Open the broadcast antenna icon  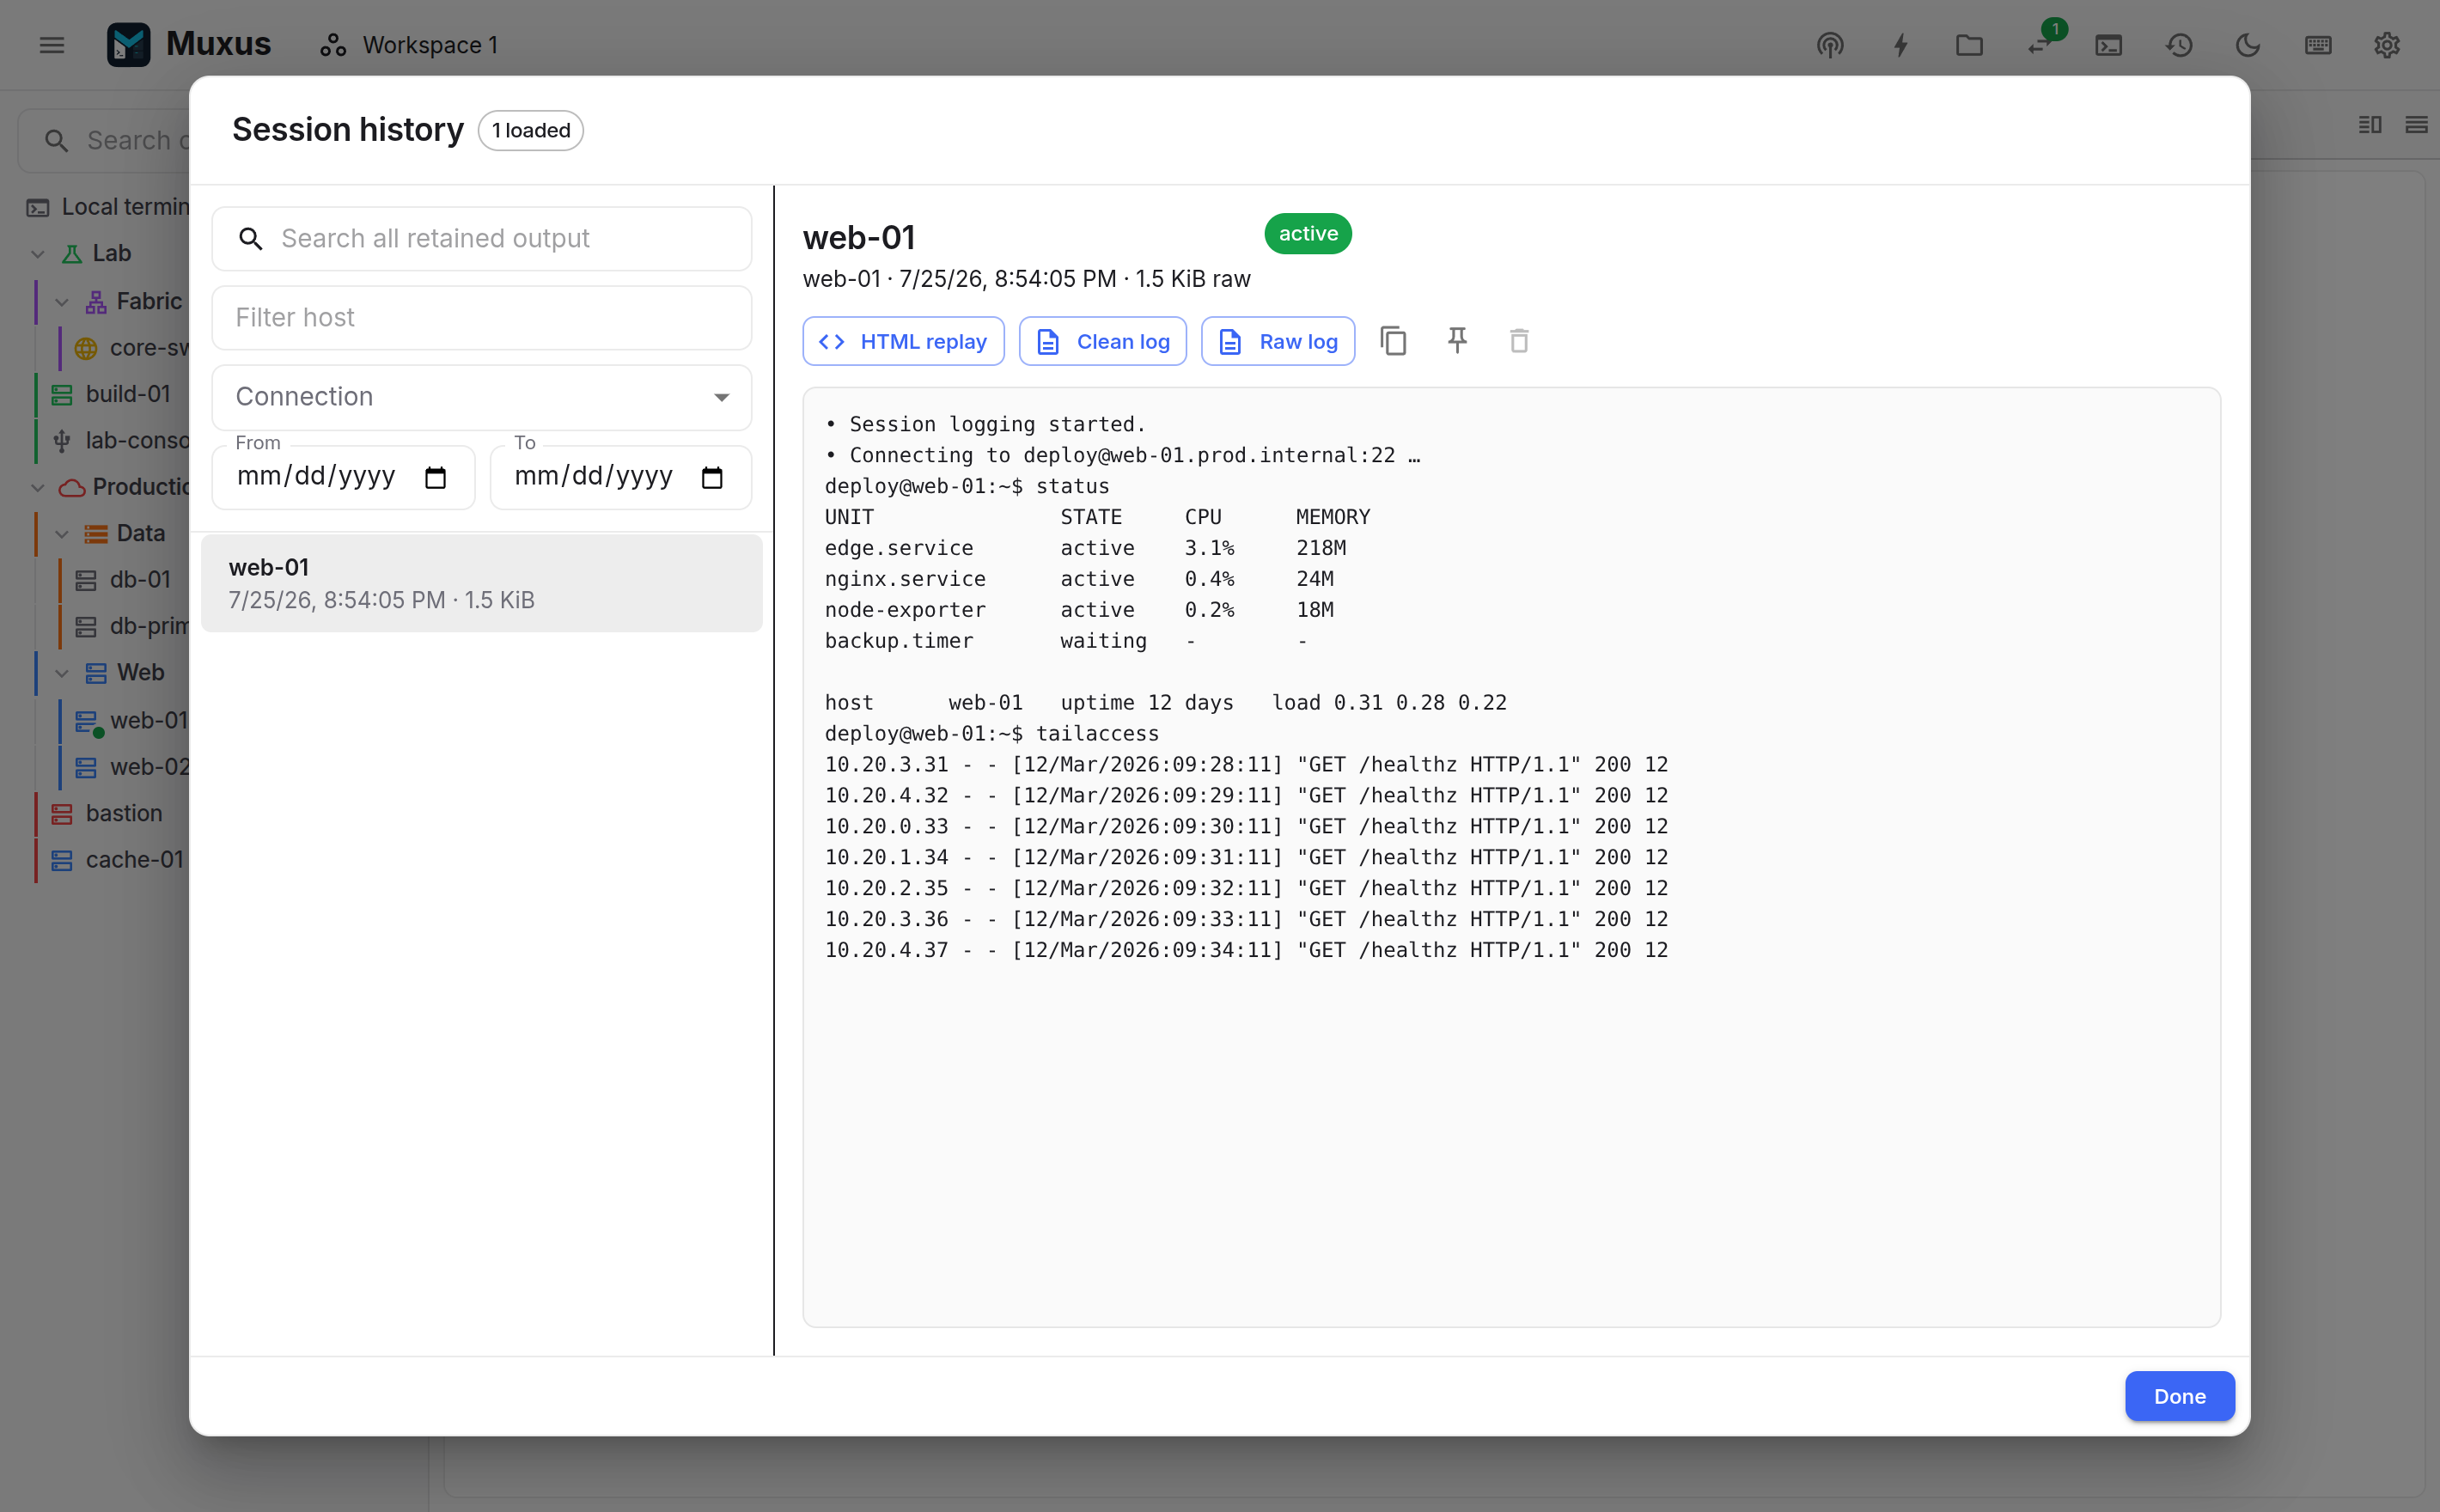[1830, 45]
